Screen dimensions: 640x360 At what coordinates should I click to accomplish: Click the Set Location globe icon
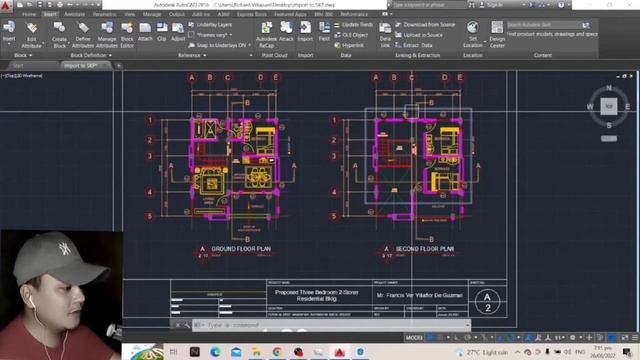coord(473,27)
